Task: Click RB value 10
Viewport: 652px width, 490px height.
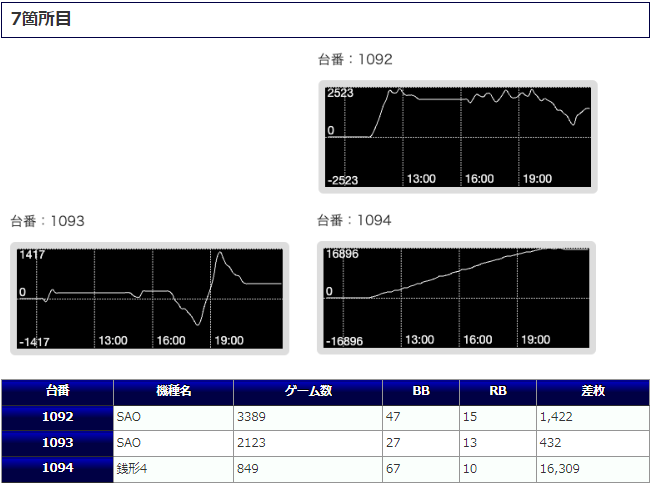Action: click(470, 469)
